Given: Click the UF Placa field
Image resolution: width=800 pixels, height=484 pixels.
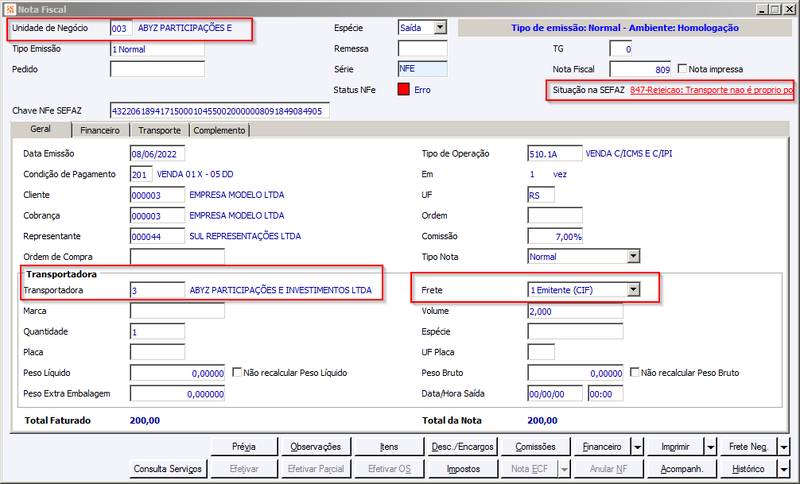Looking at the screenshot, I should 541,352.
